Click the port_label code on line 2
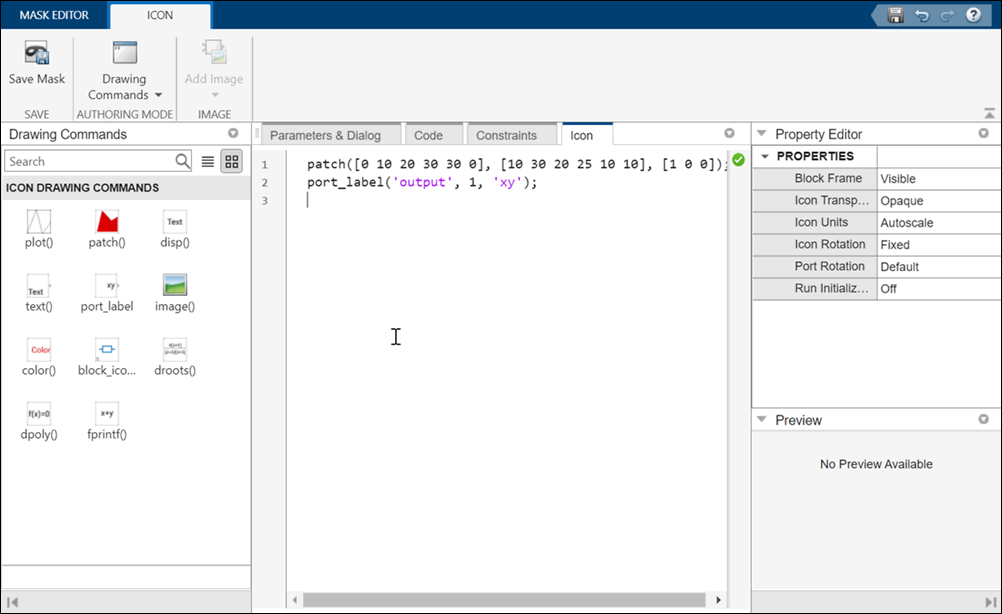 coord(422,182)
